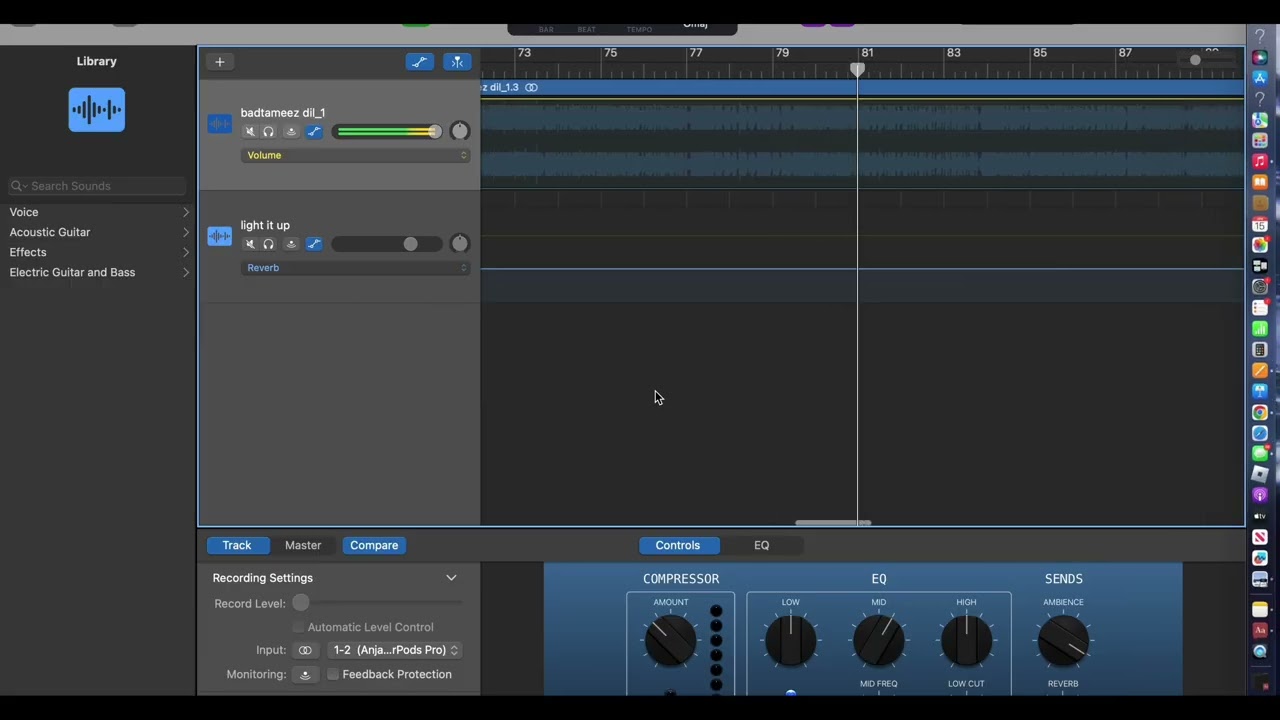1280x720 pixels.
Task: Click the Sends Ambience knob
Action: point(1063,640)
